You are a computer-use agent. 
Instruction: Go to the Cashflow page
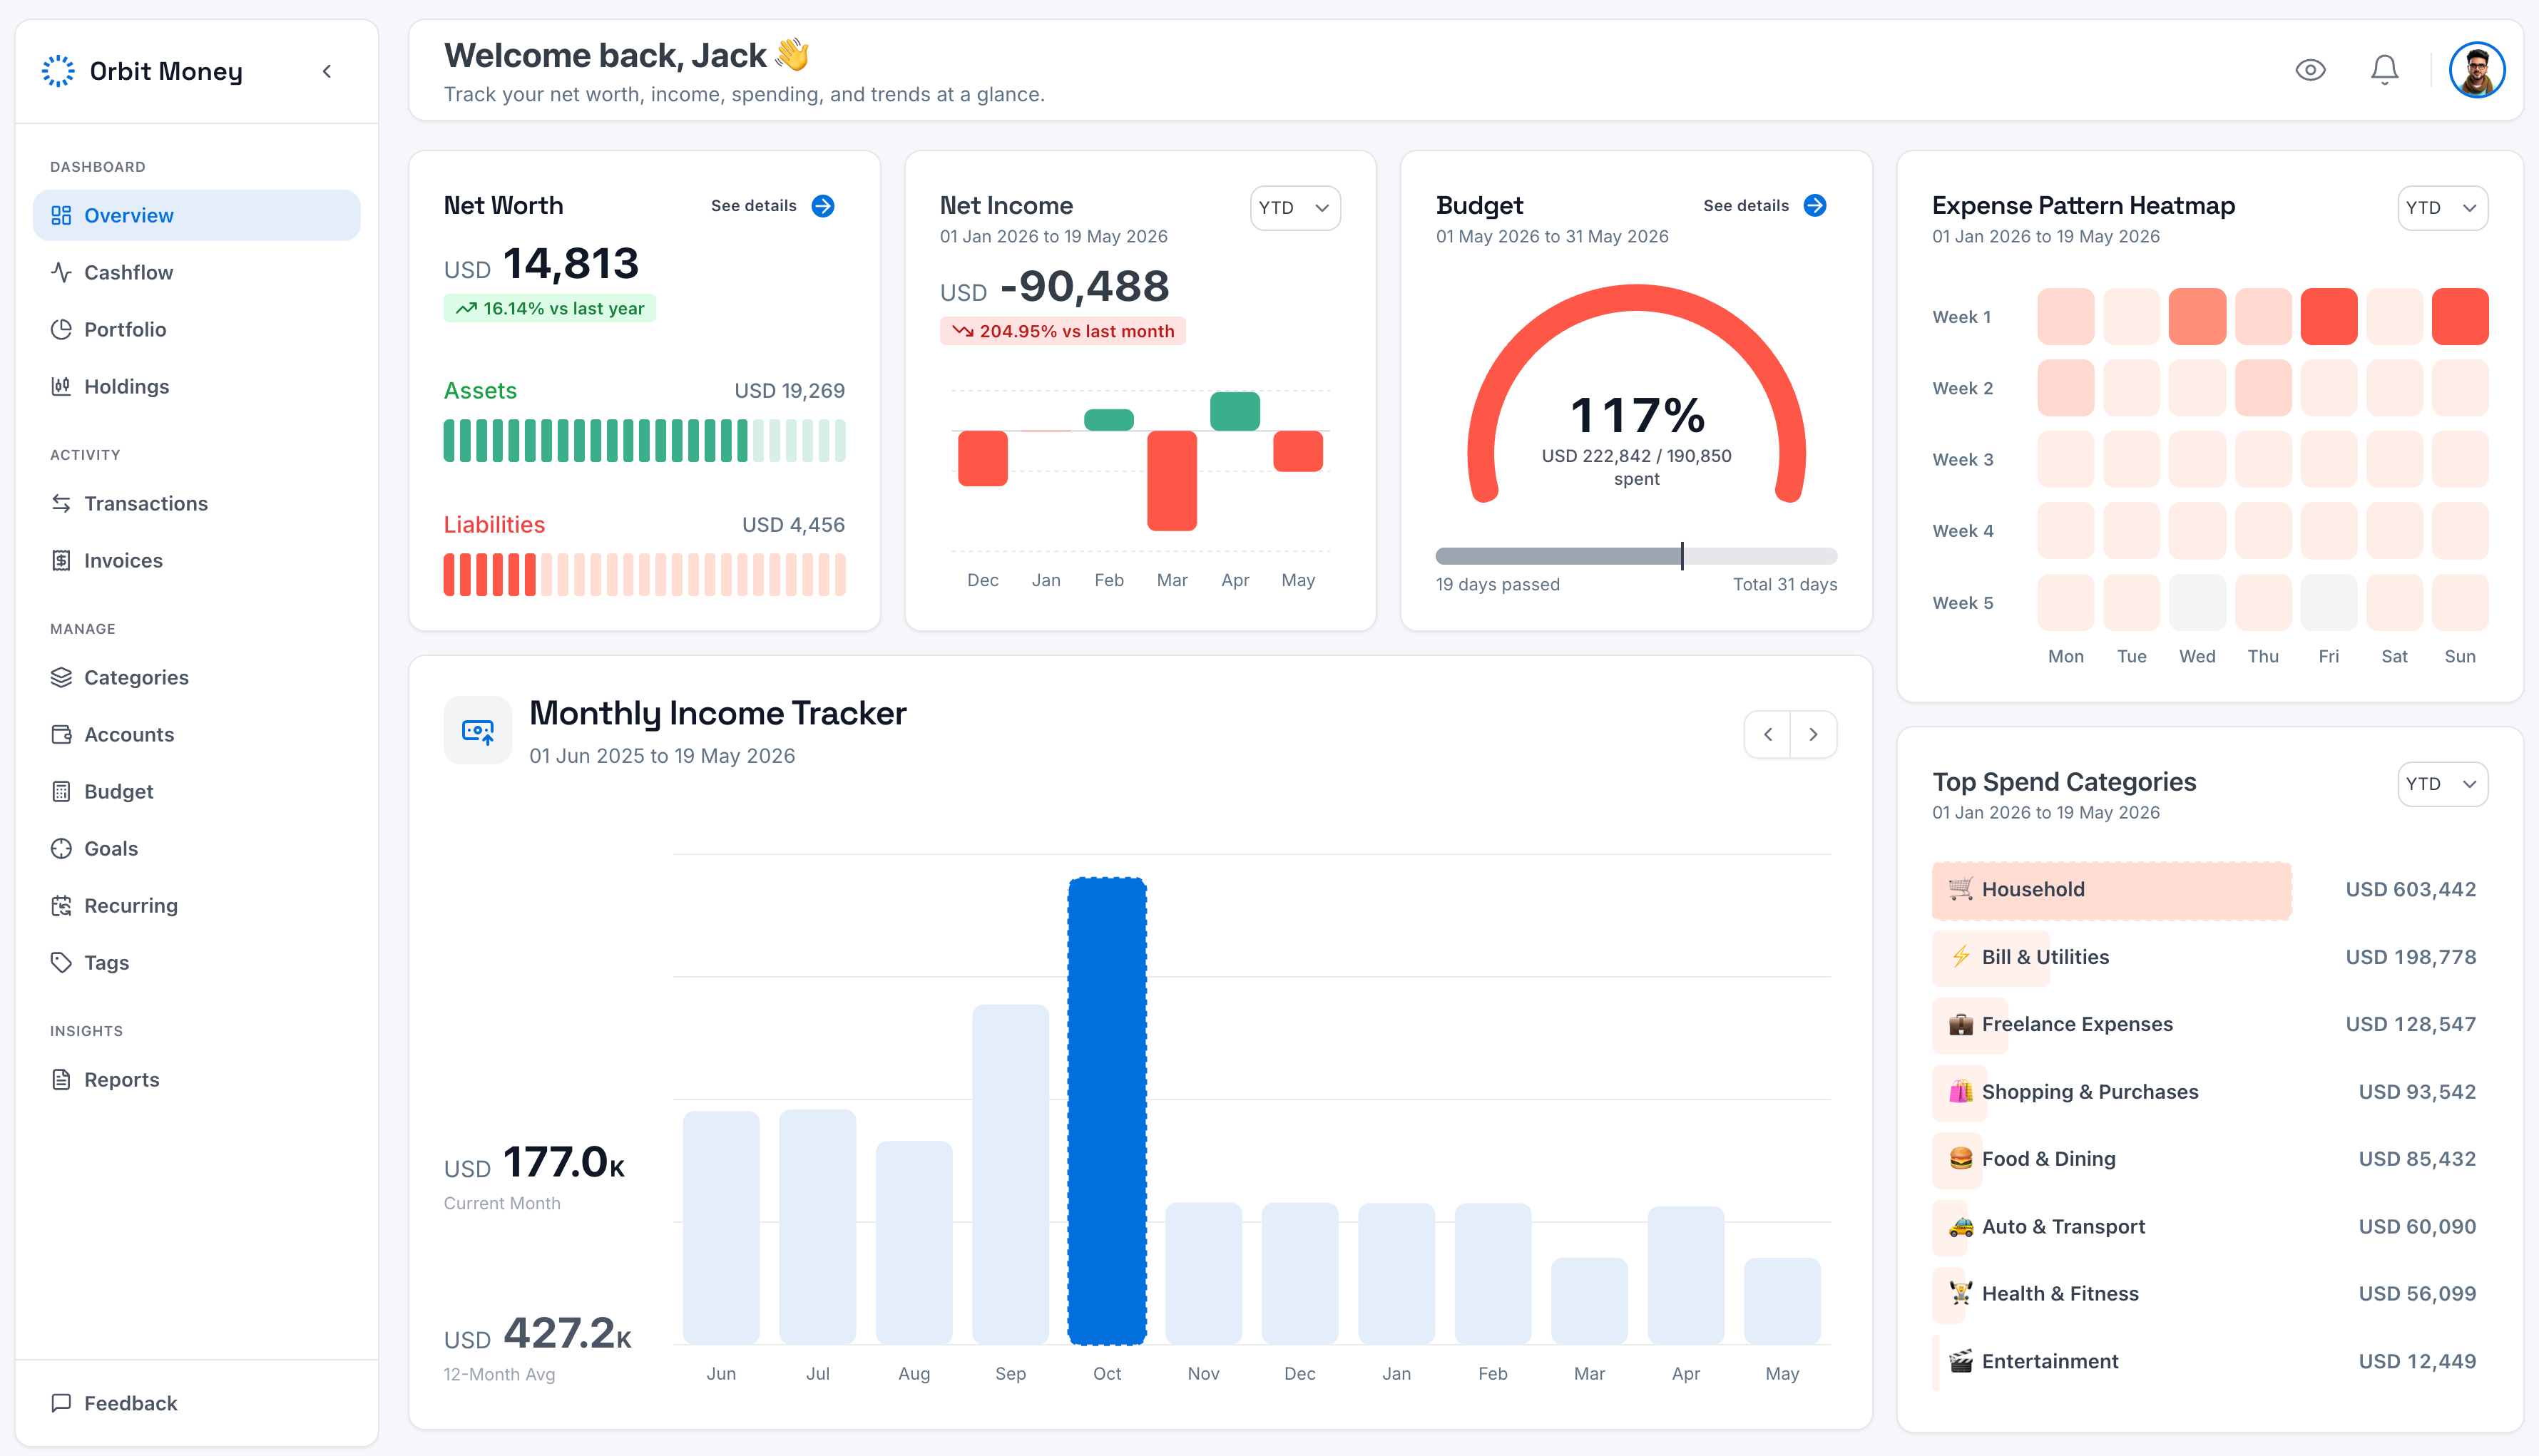[197, 272]
